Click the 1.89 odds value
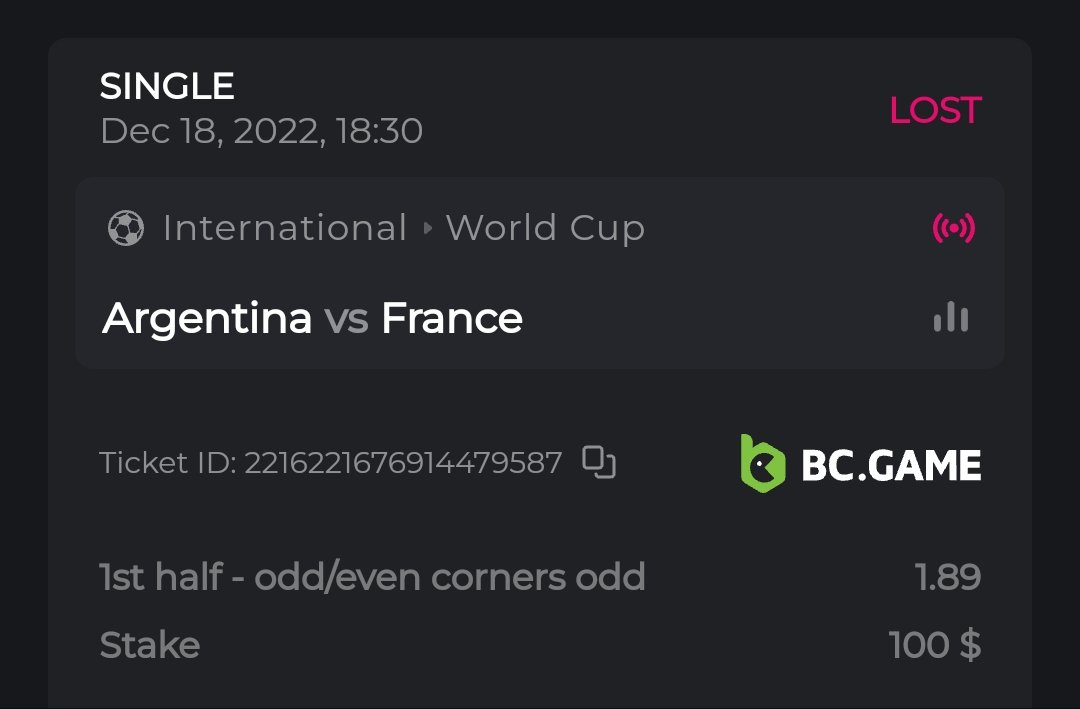 947,577
